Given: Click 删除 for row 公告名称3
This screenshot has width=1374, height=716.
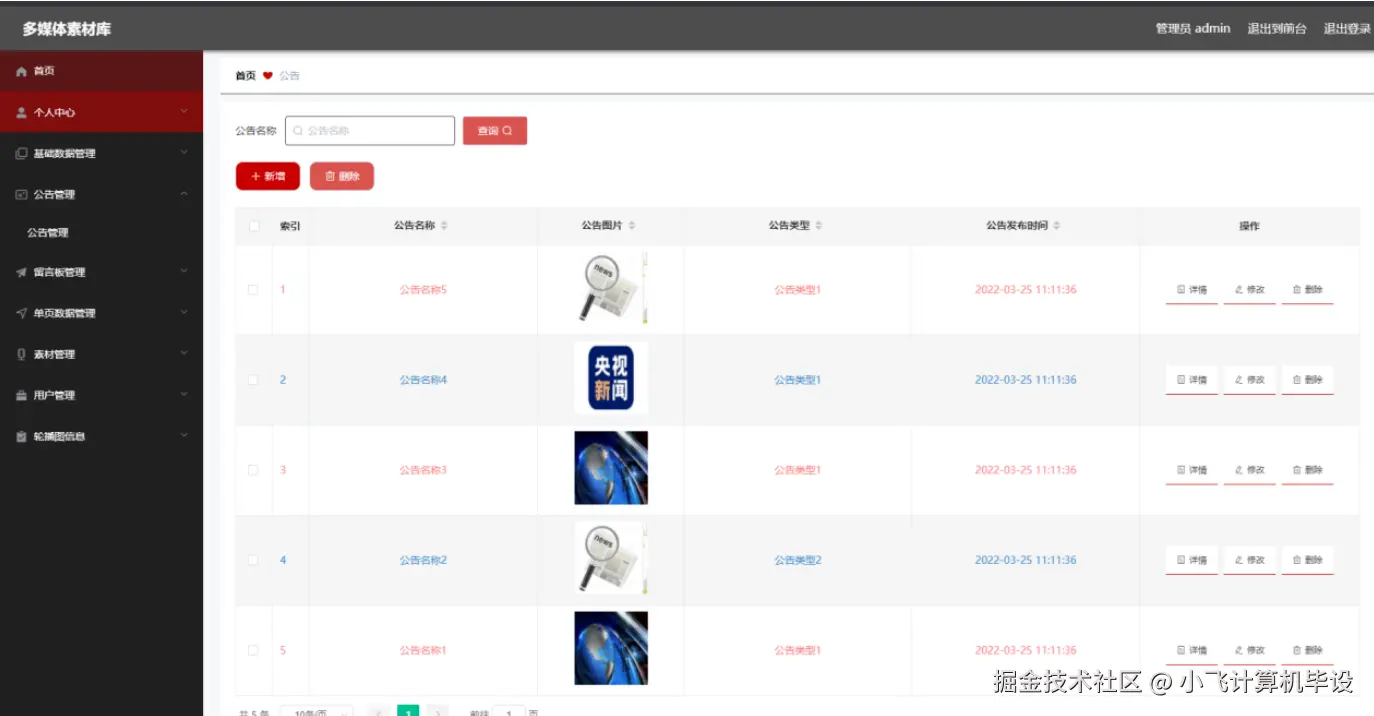Looking at the screenshot, I should 1308,470.
